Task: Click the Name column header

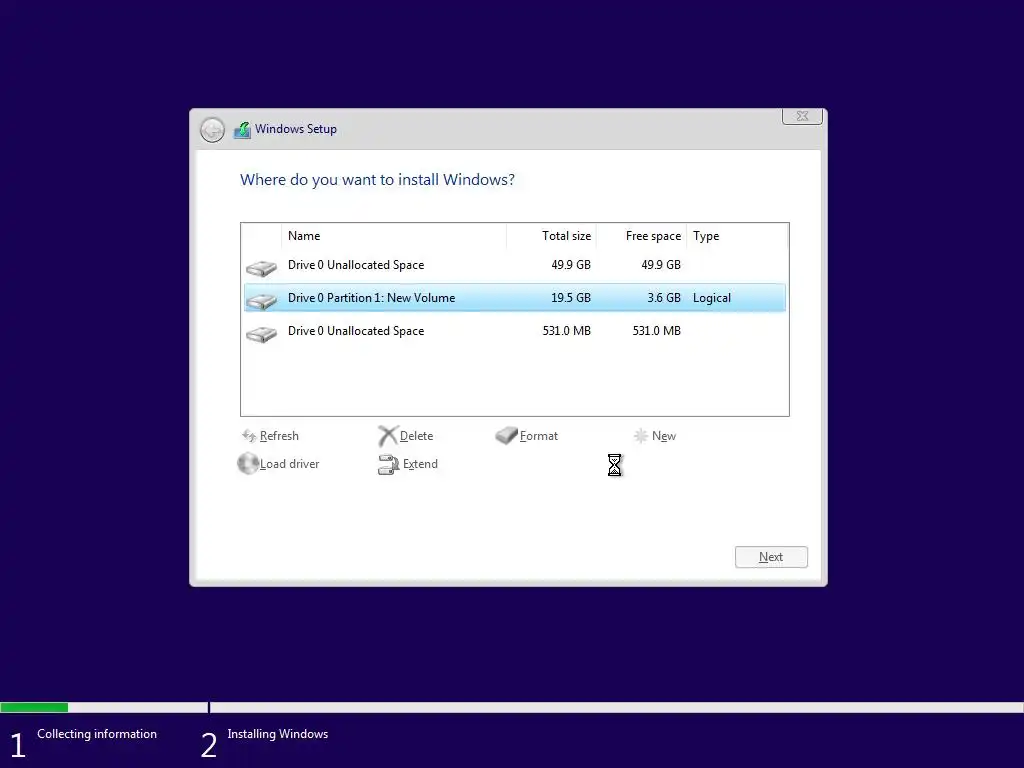Action: 394,236
